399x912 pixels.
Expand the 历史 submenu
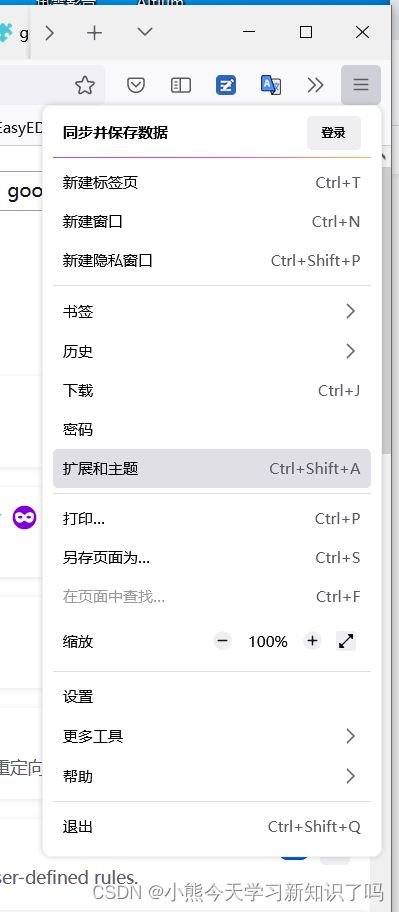pyautogui.click(x=212, y=351)
